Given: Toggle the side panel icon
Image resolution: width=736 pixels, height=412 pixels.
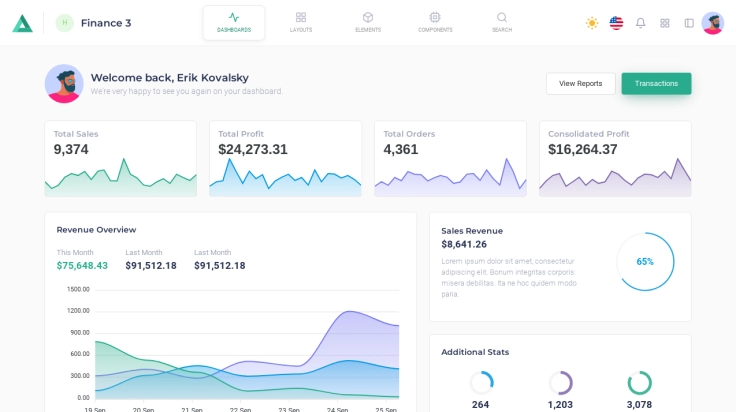Looking at the screenshot, I should pyautogui.click(x=689, y=23).
